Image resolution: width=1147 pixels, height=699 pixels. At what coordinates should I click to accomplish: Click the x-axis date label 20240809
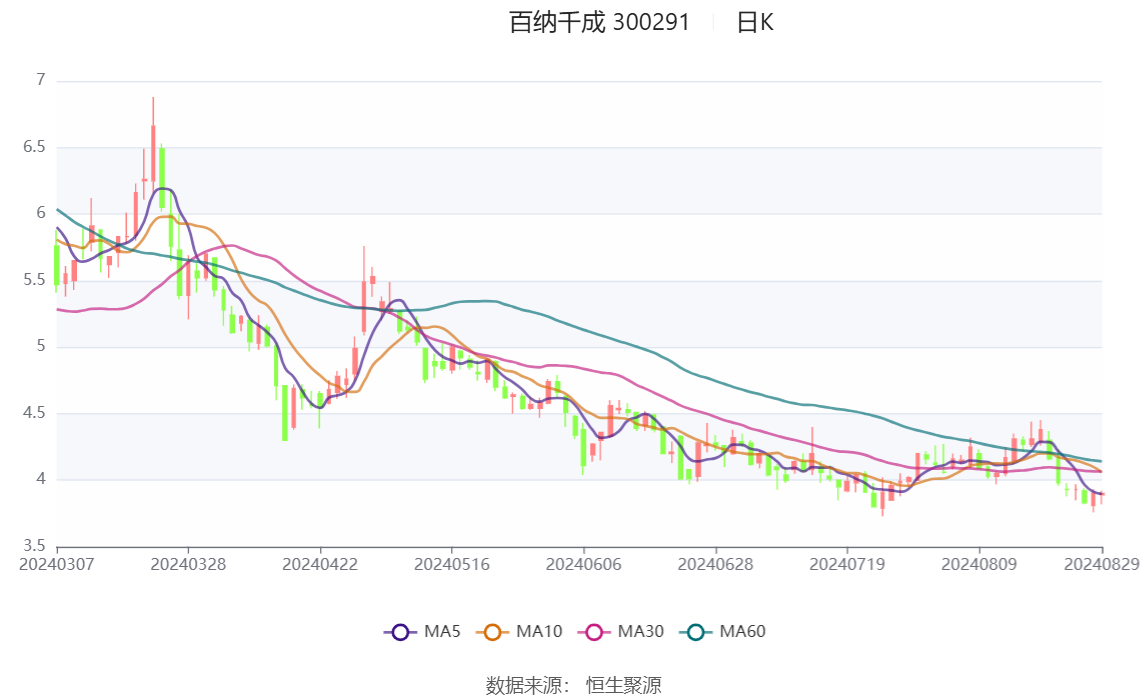(978, 564)
